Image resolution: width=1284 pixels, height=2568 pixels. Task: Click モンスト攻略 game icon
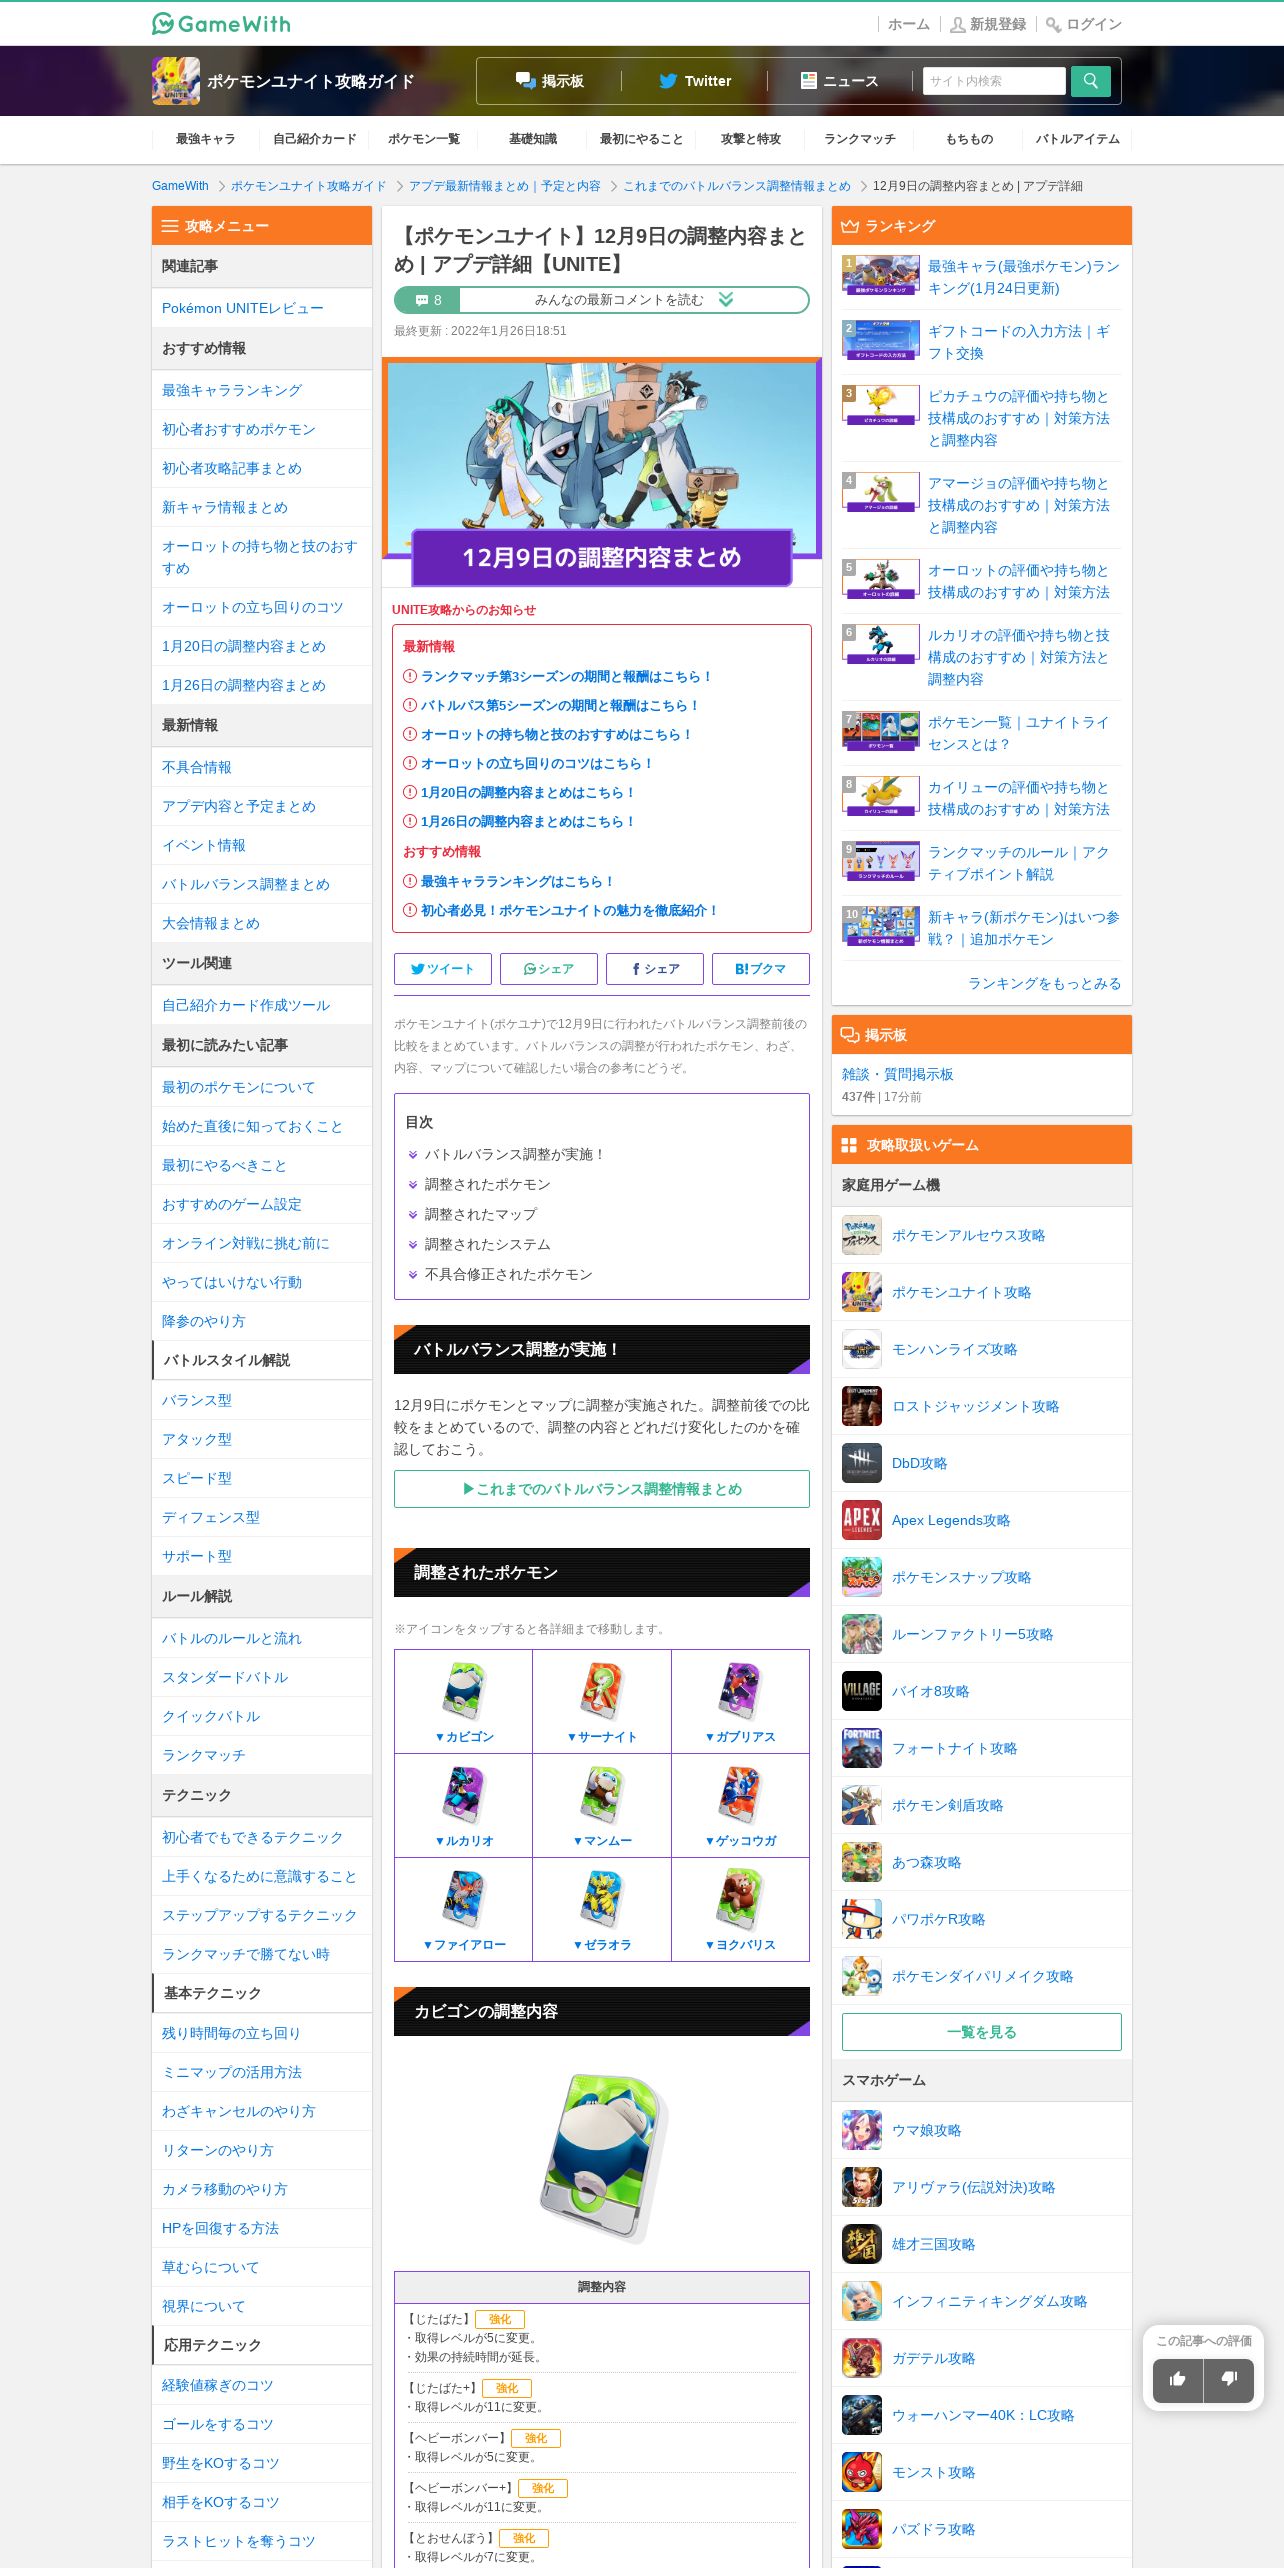tap(862, 2472)
